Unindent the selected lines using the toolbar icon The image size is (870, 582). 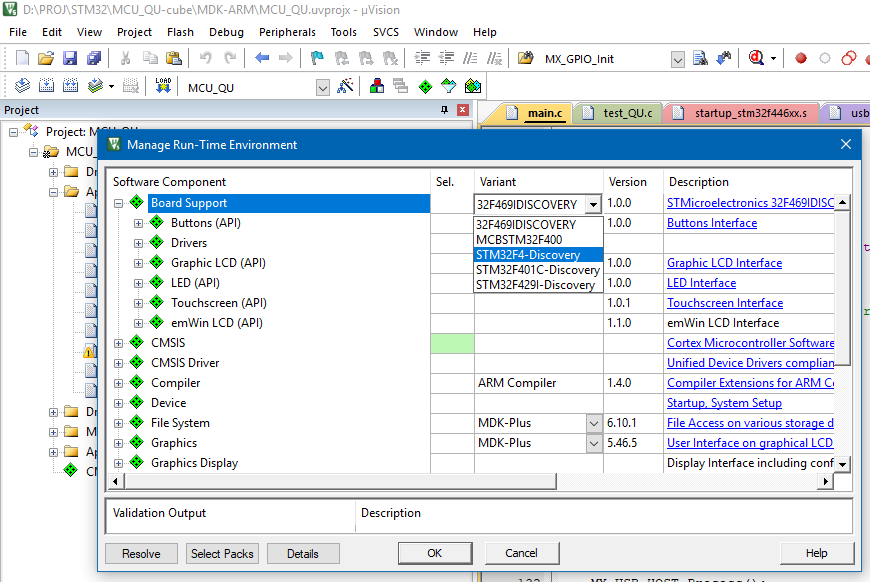[x=446, y=58]
